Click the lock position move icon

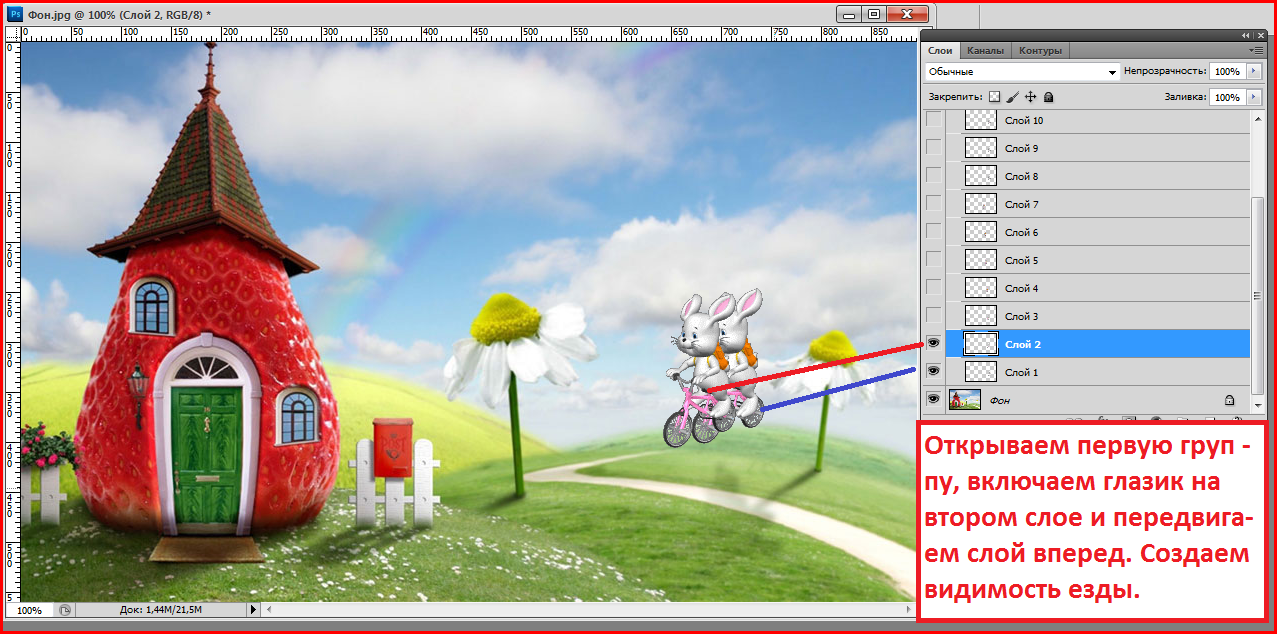click(1031, 97)
